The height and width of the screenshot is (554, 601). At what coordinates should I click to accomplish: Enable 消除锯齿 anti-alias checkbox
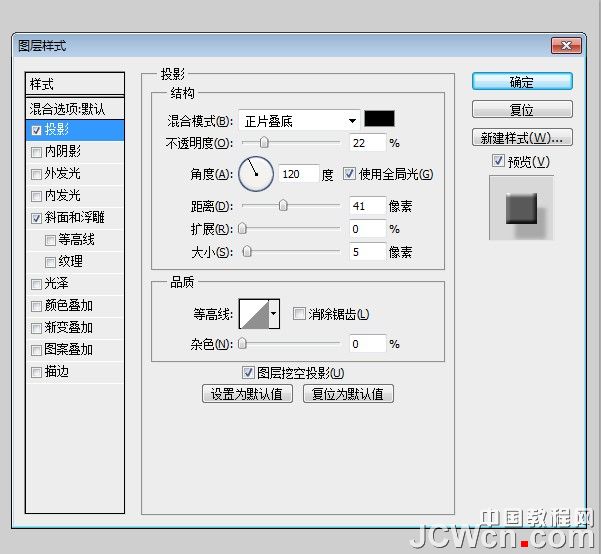pos(299,314)
